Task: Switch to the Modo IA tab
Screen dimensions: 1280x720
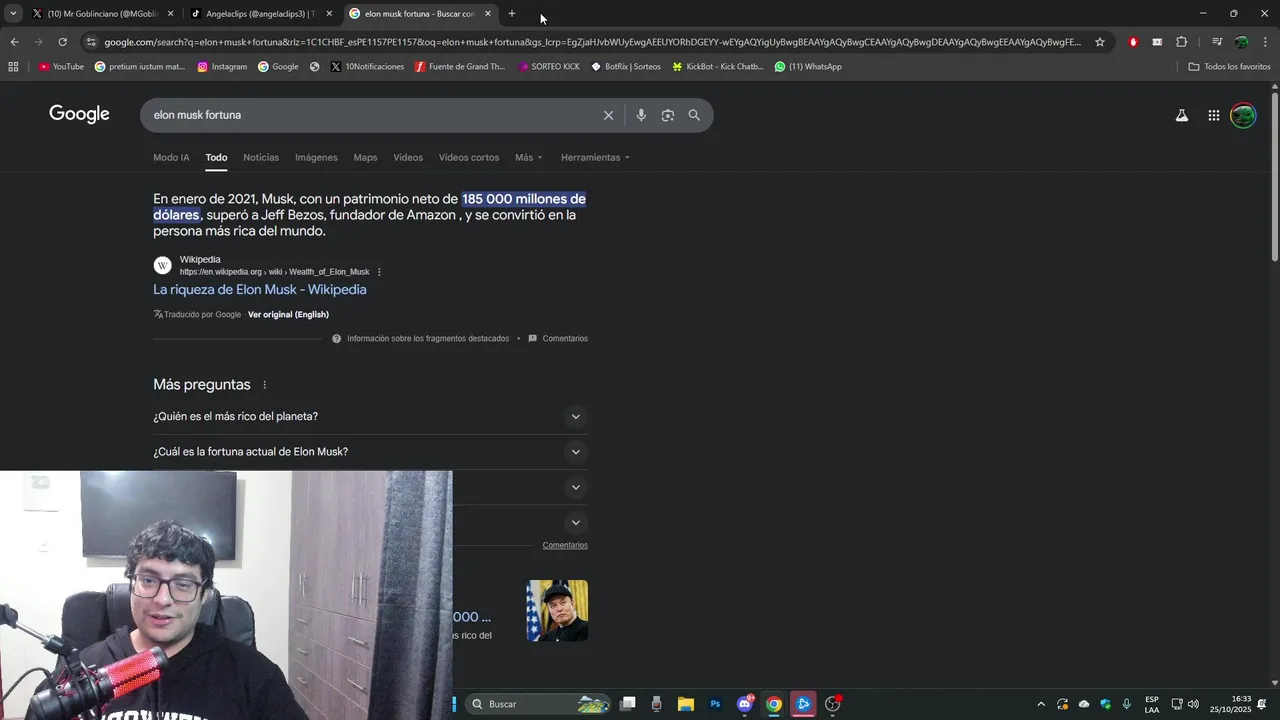Action: (x=171, y=158)
